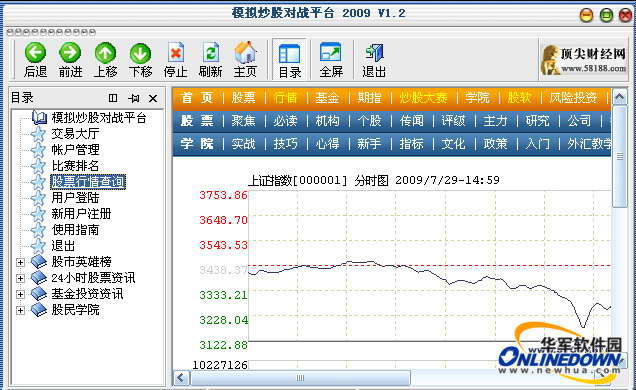636x390 pixels.
Task: Open the 顶尖财经网 logo banner
Action: [584, 60]
